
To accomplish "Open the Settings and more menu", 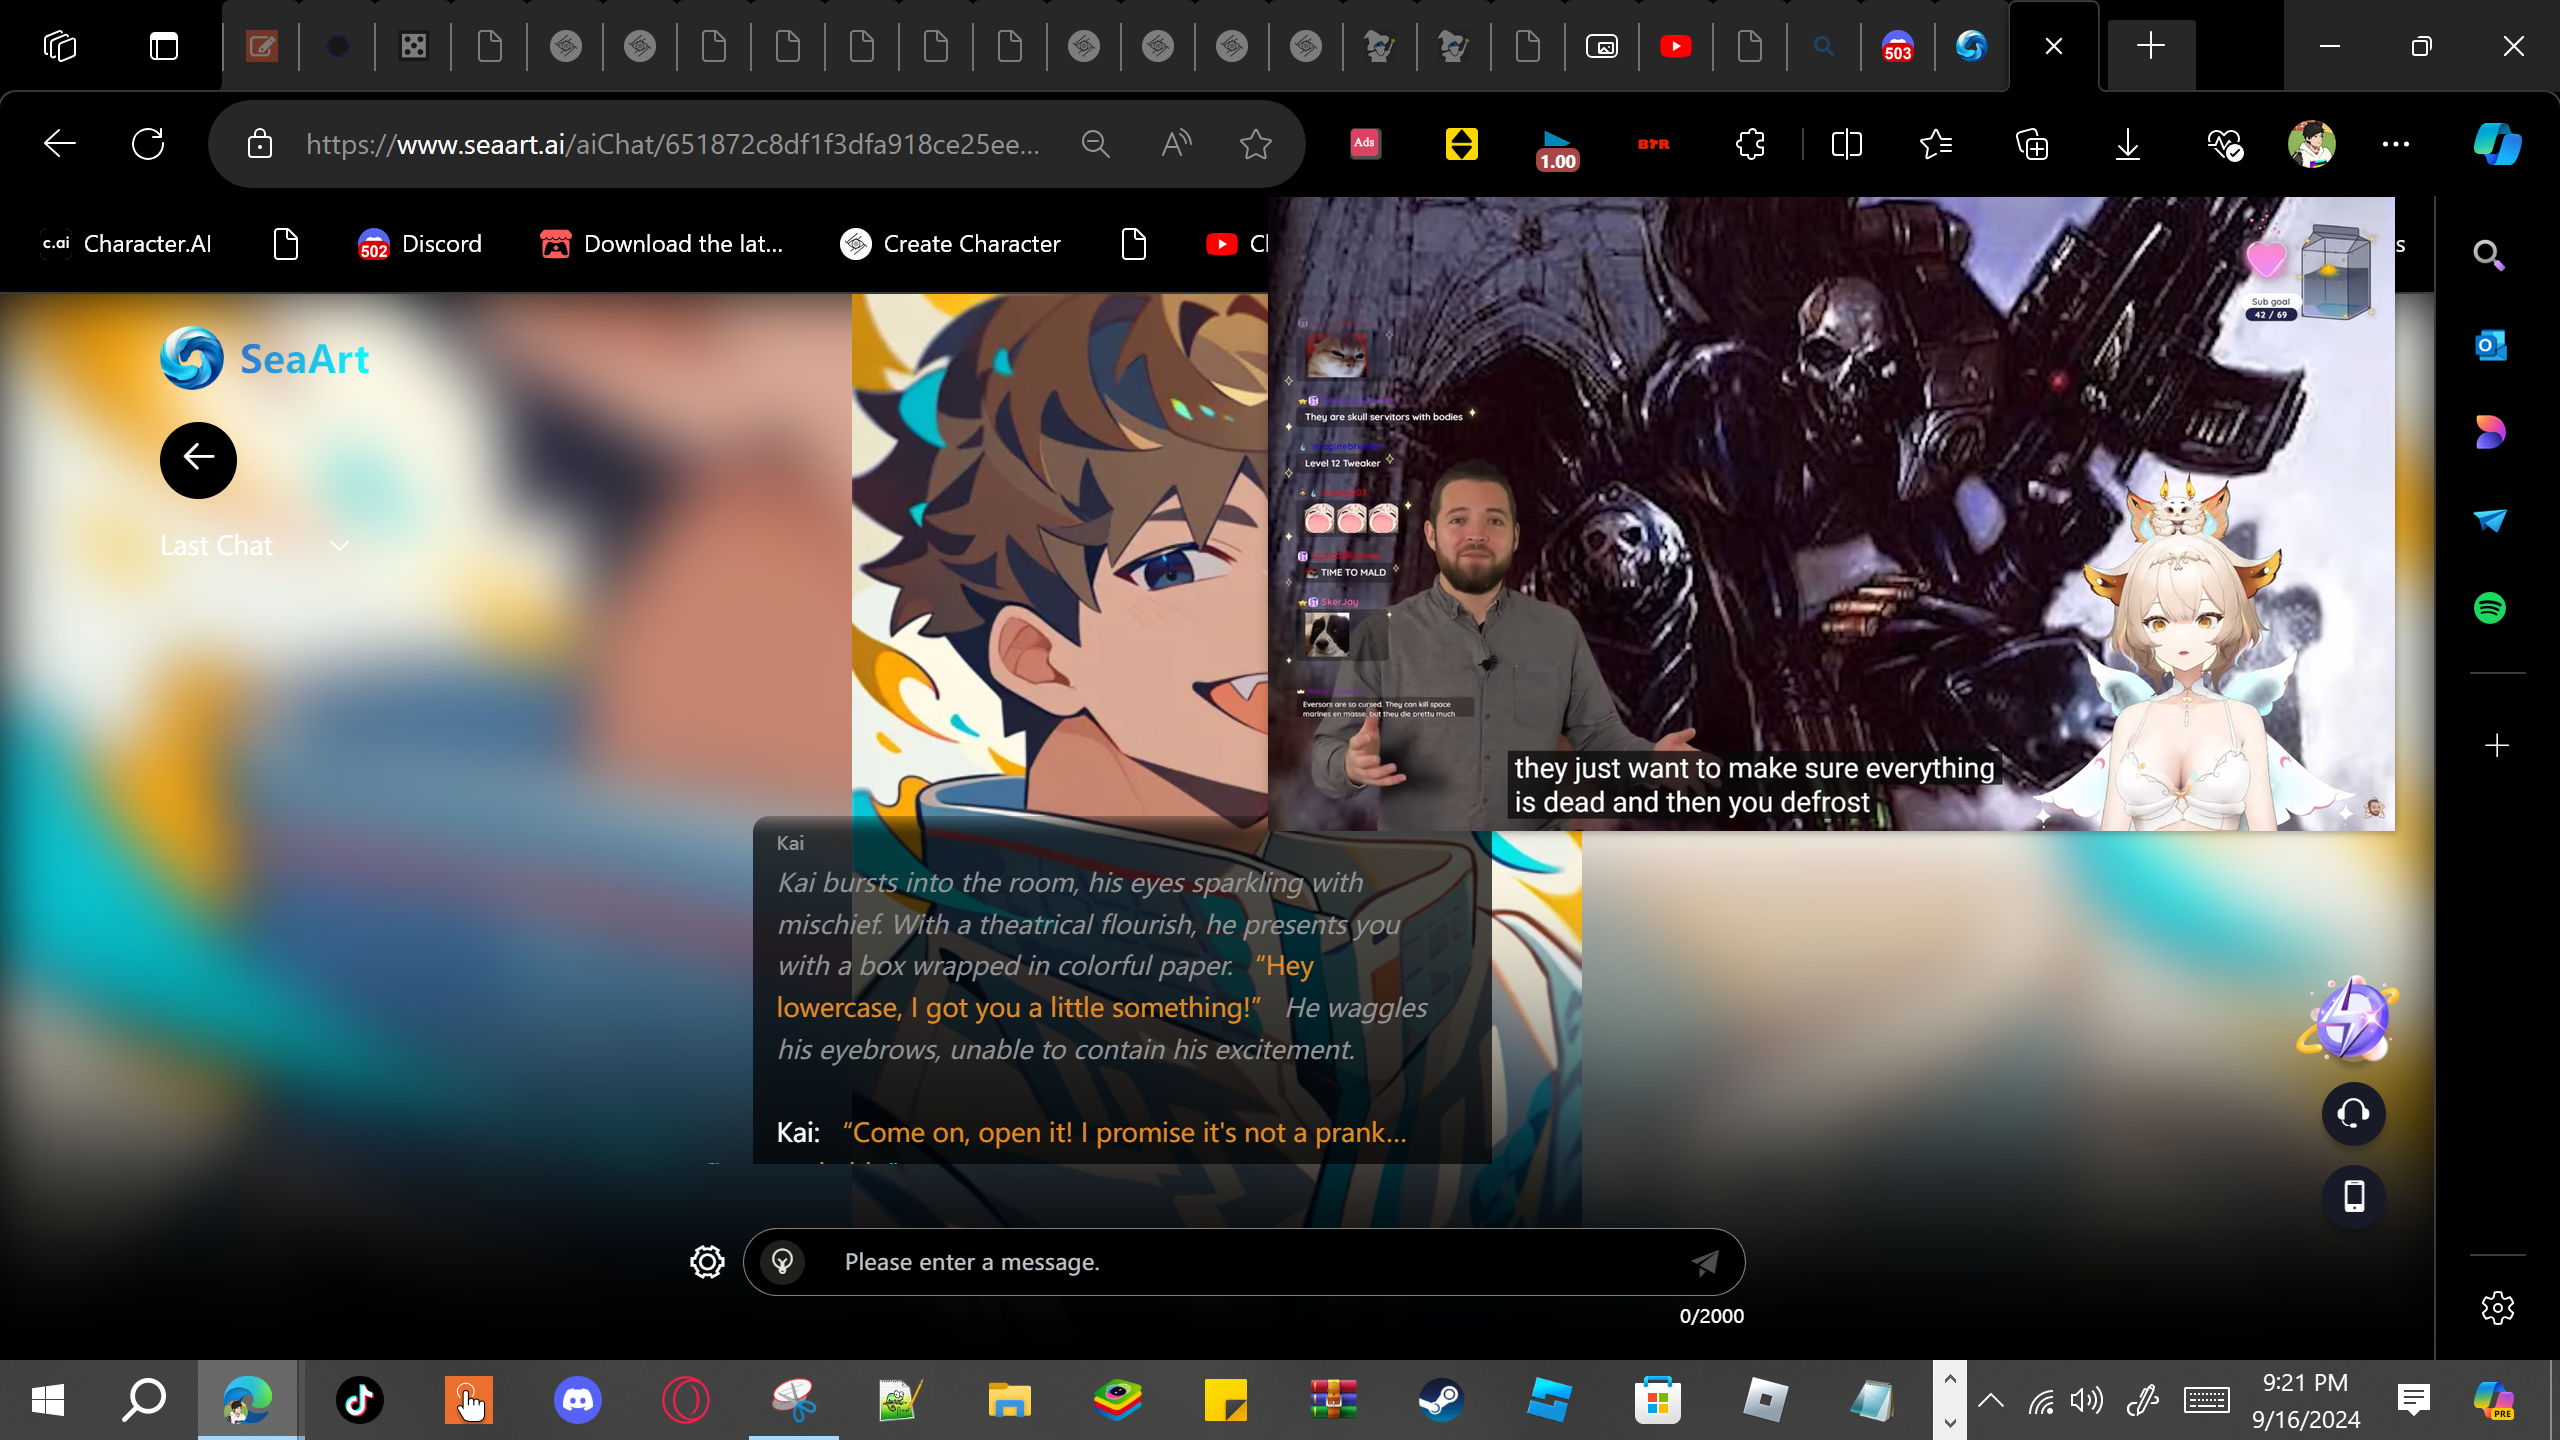I will [x=2396, y=144].
